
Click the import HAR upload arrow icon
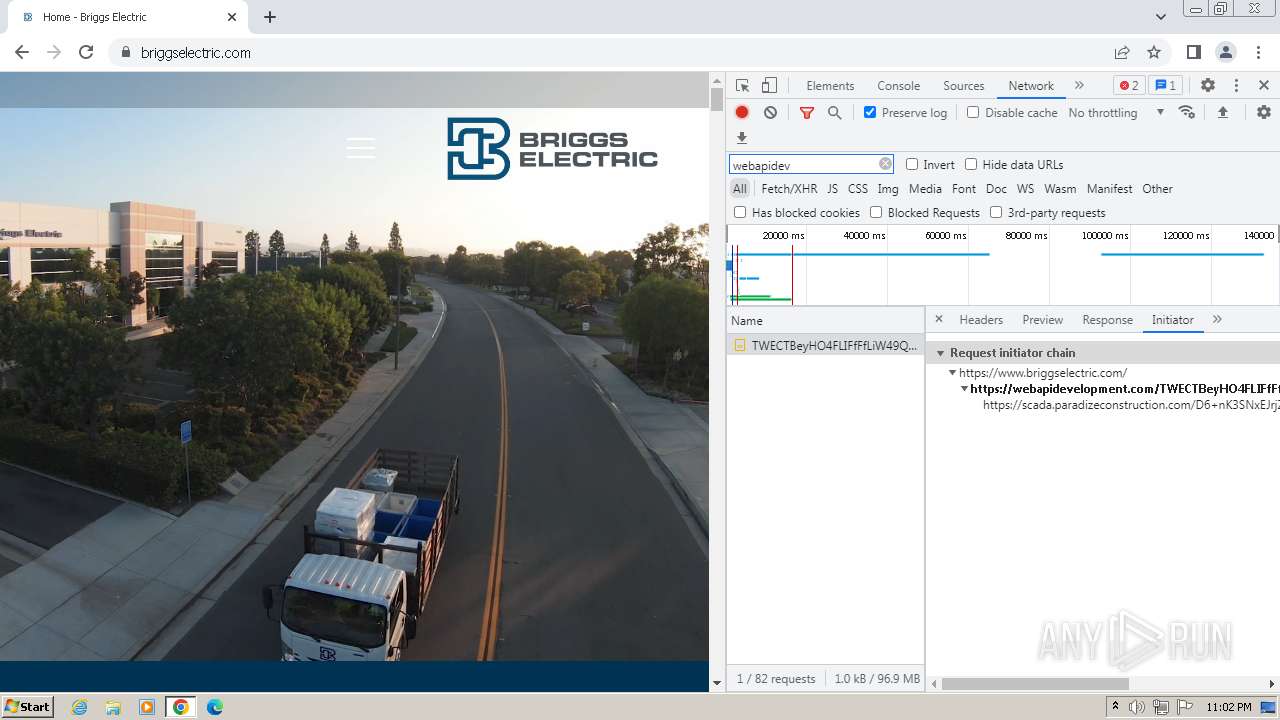(x=1222, y=113)
